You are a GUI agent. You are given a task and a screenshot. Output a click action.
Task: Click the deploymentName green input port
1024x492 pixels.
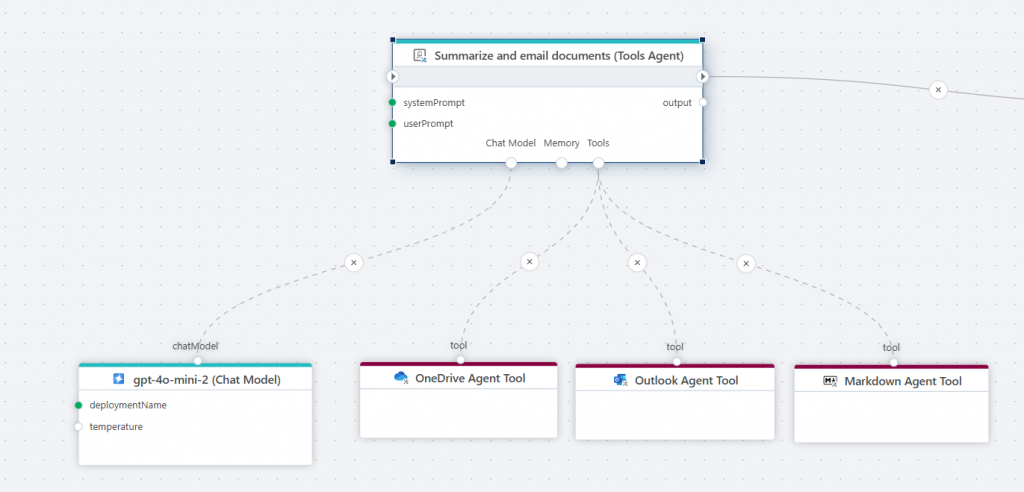[78, 405]
